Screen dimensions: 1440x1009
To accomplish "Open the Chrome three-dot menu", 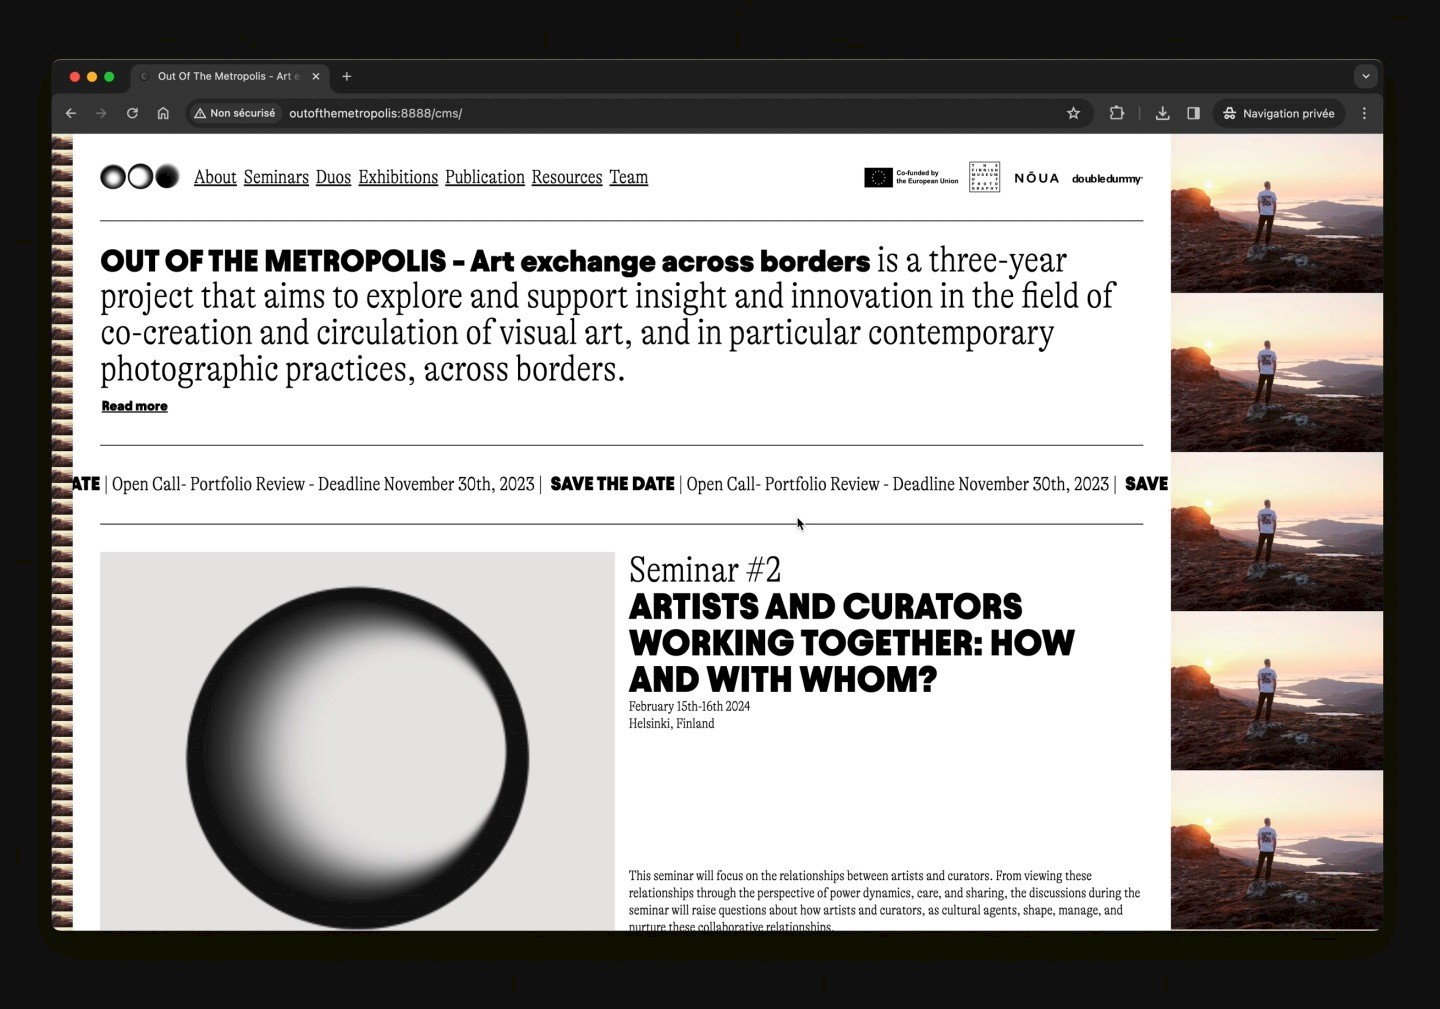I will pyautogui.click(x=1364, y=113).
